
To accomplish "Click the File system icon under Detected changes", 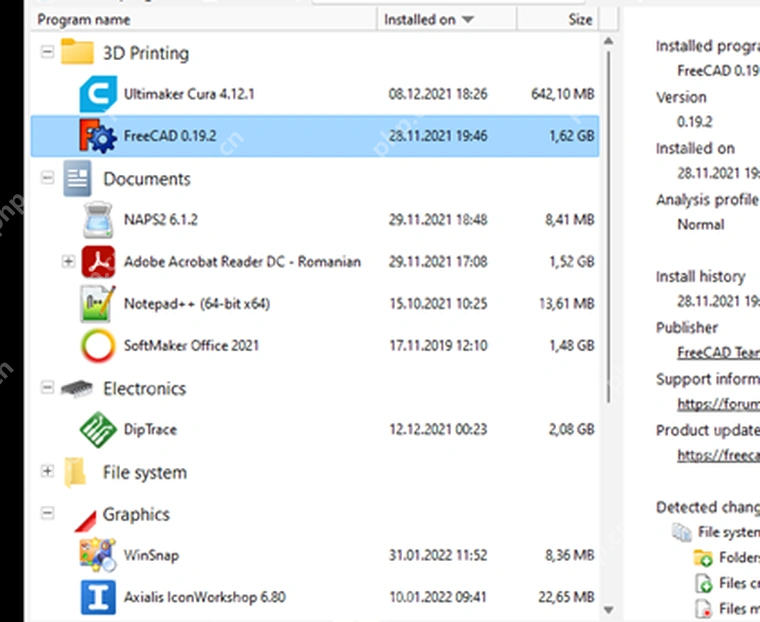I will pos(682,532).
